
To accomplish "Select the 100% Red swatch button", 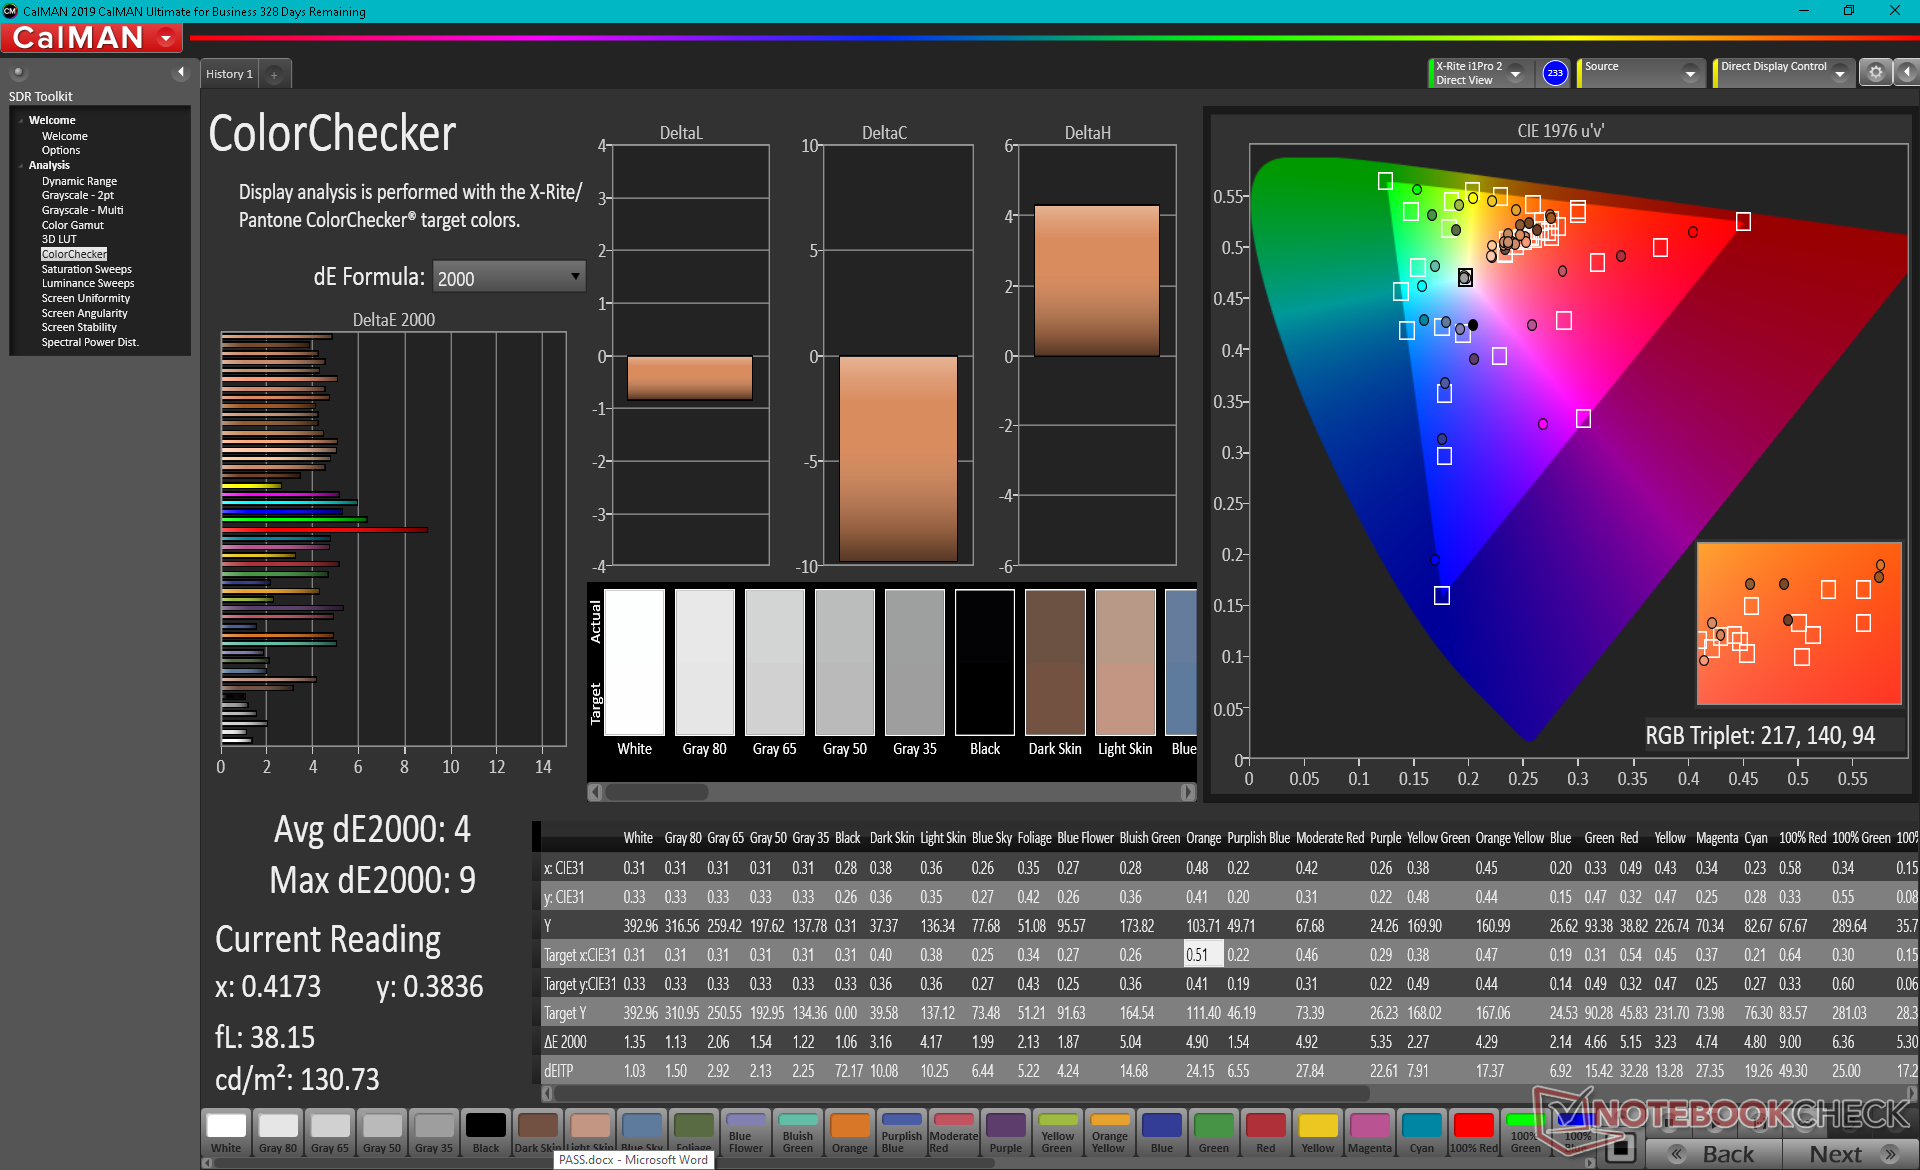I will click(1474, 1132).
